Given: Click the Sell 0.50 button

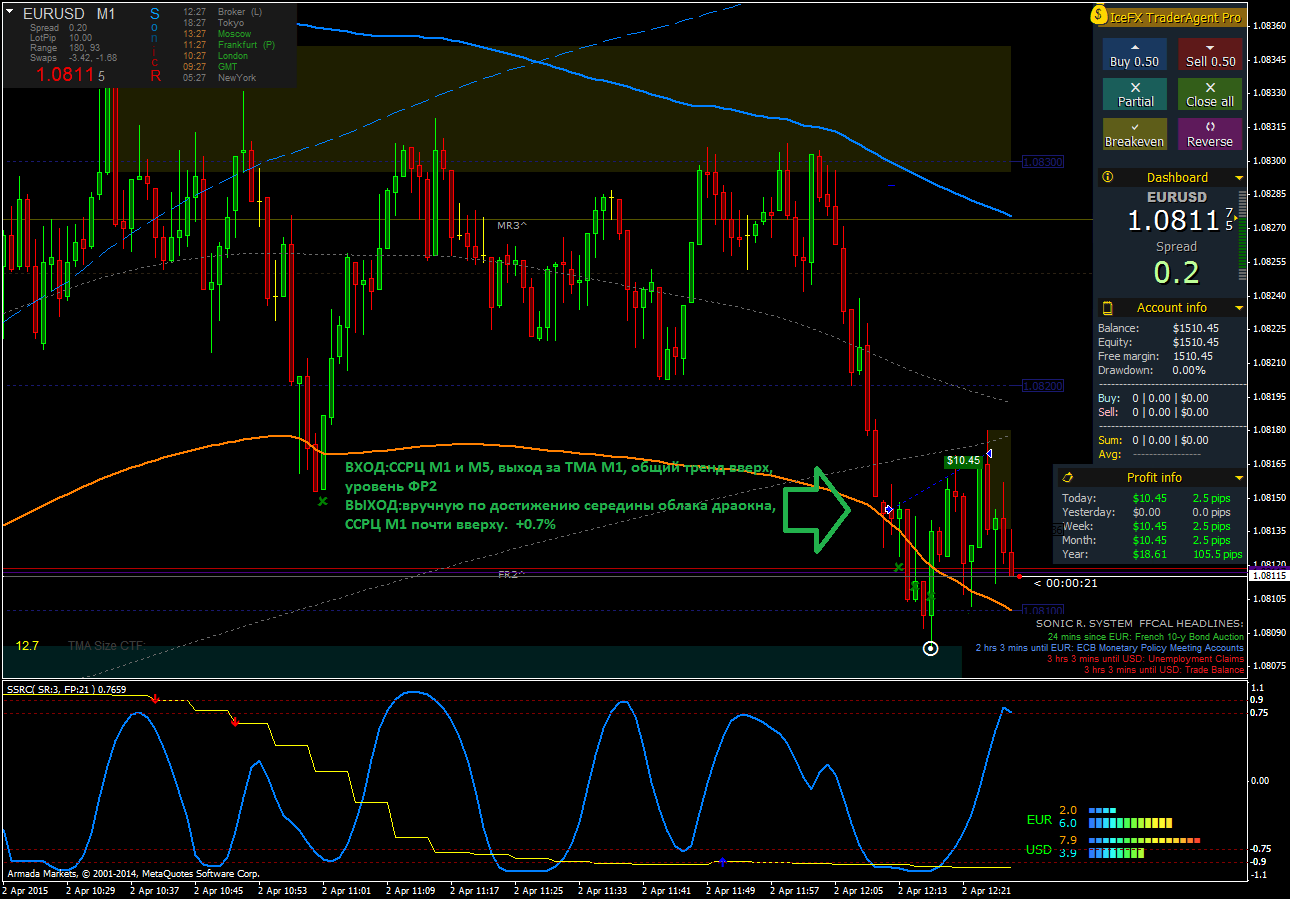Looking at the screenshot, I should (1210, 54).
